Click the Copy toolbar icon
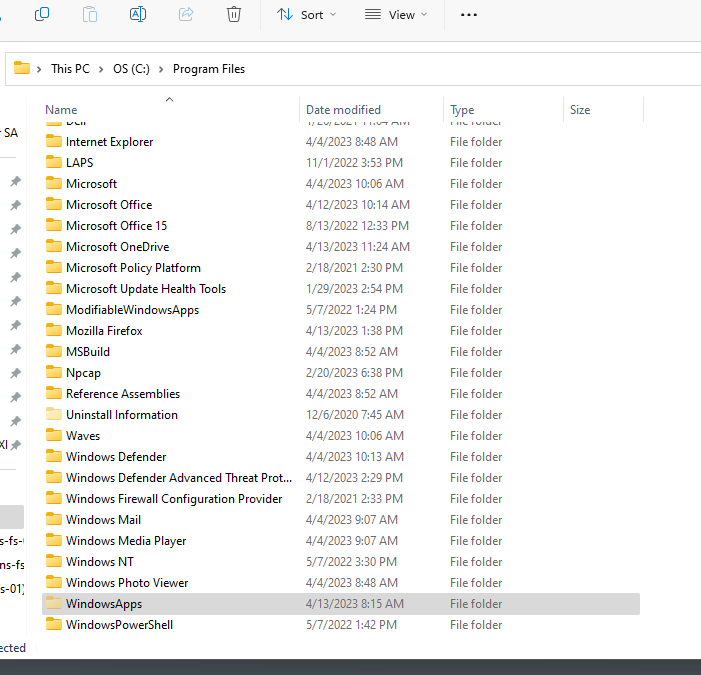701x675 pixels. pos(42,14)
